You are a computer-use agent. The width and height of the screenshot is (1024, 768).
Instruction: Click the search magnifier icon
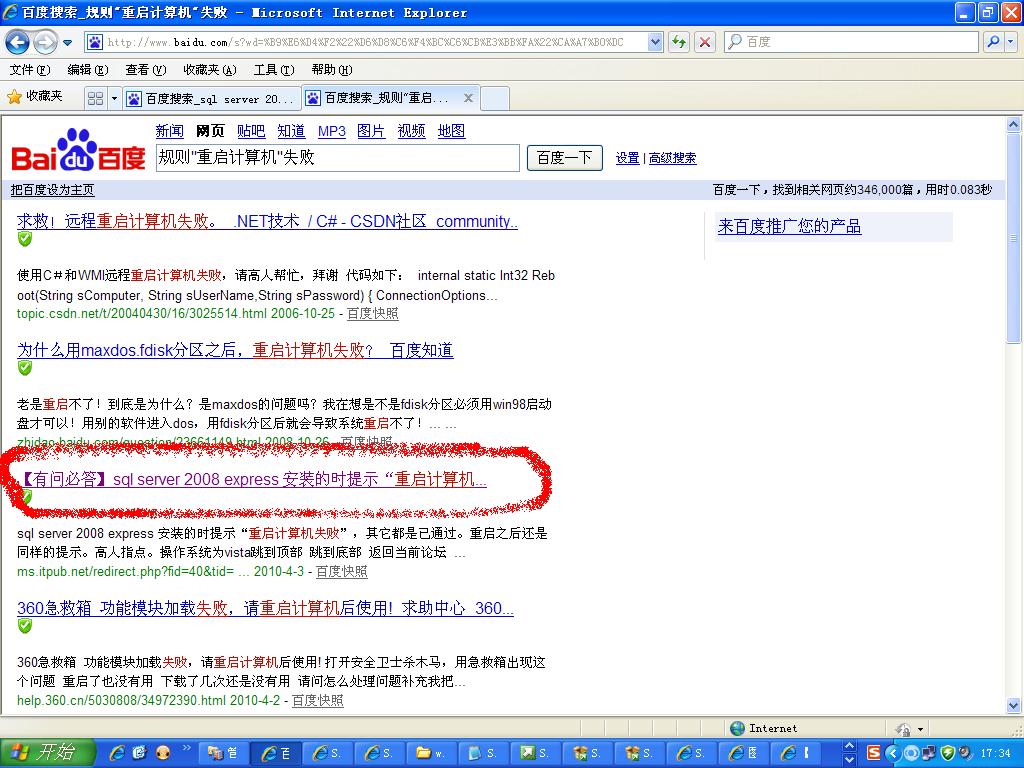tap(991, 42)
